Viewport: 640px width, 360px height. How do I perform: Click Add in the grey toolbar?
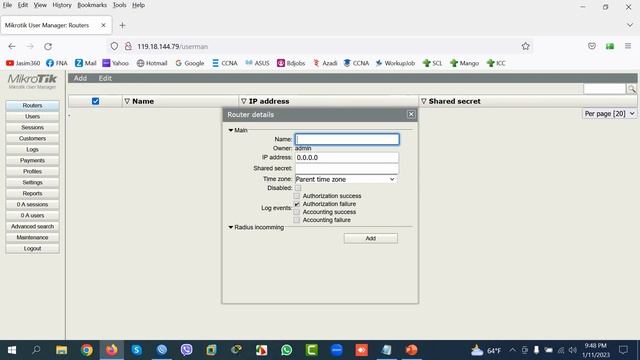80,78
